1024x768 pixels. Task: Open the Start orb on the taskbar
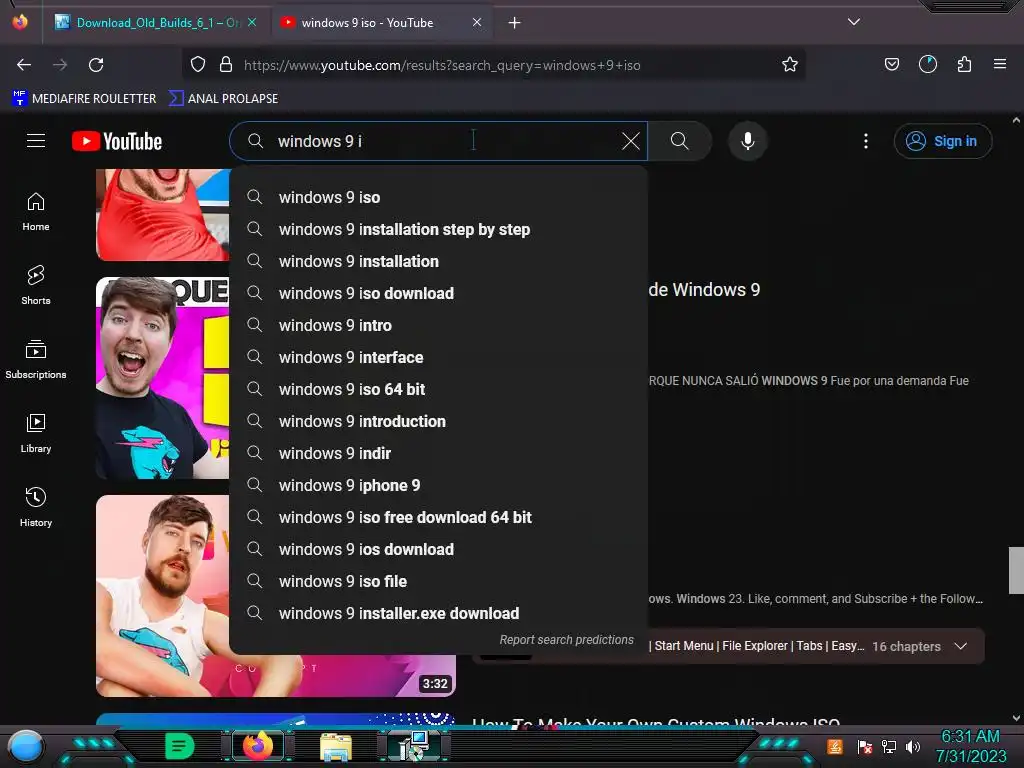coord(26,746)
